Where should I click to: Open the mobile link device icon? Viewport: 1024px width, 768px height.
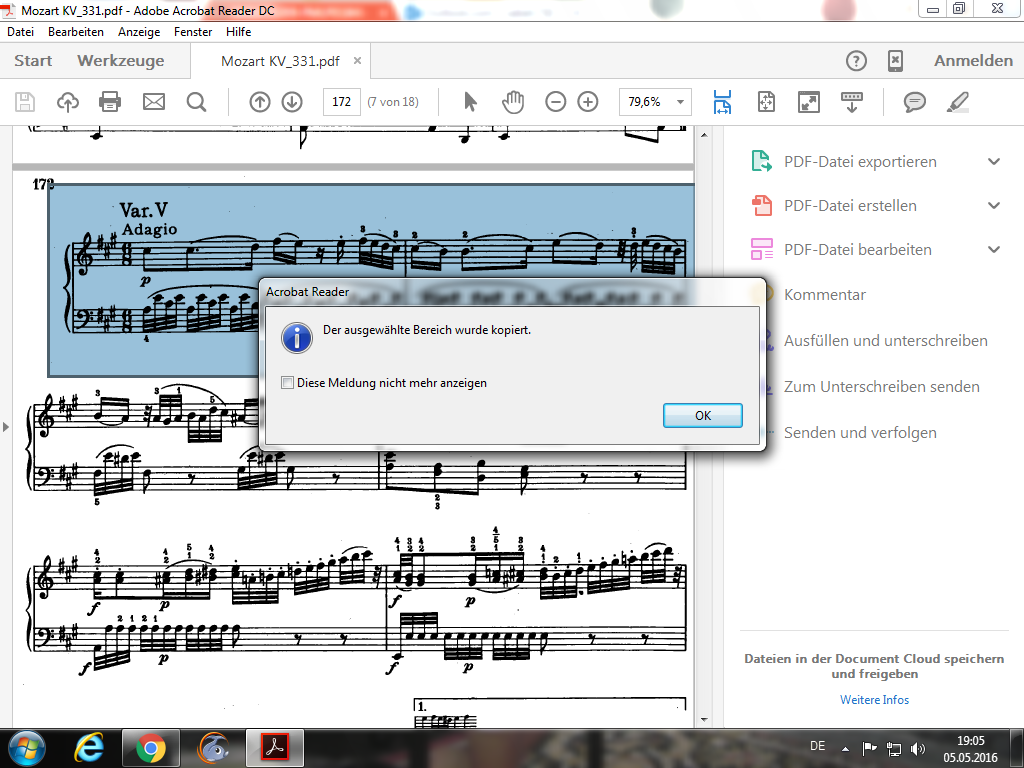[895, 61]
